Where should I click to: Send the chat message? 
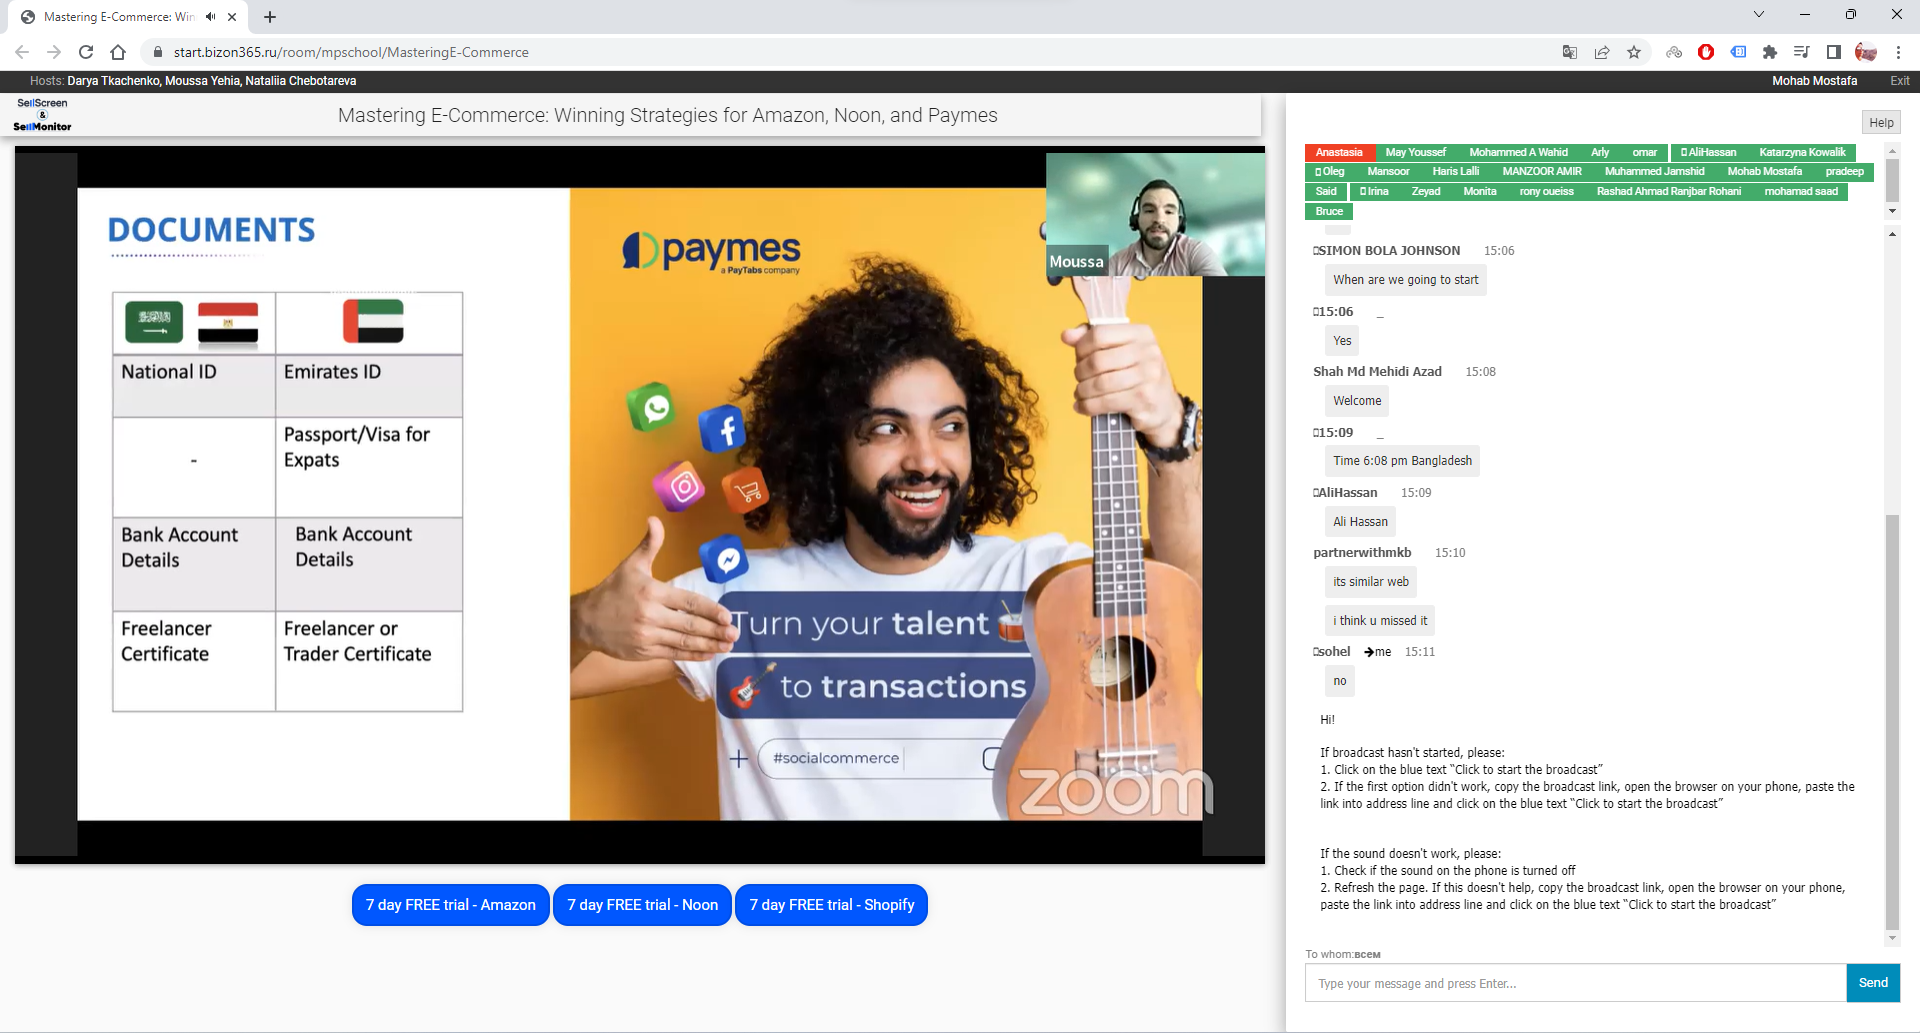coord(1873,983)
